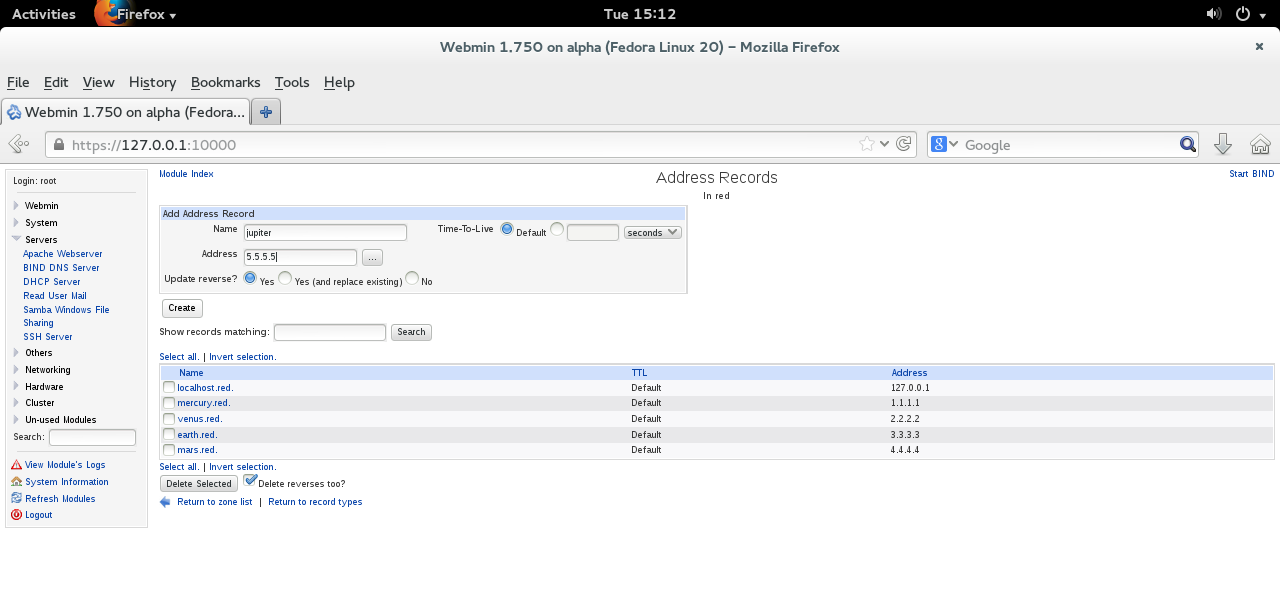The height and width of the screenshot is (592, 1280).
Task: Open the History menu
Action: coord(152,83)
